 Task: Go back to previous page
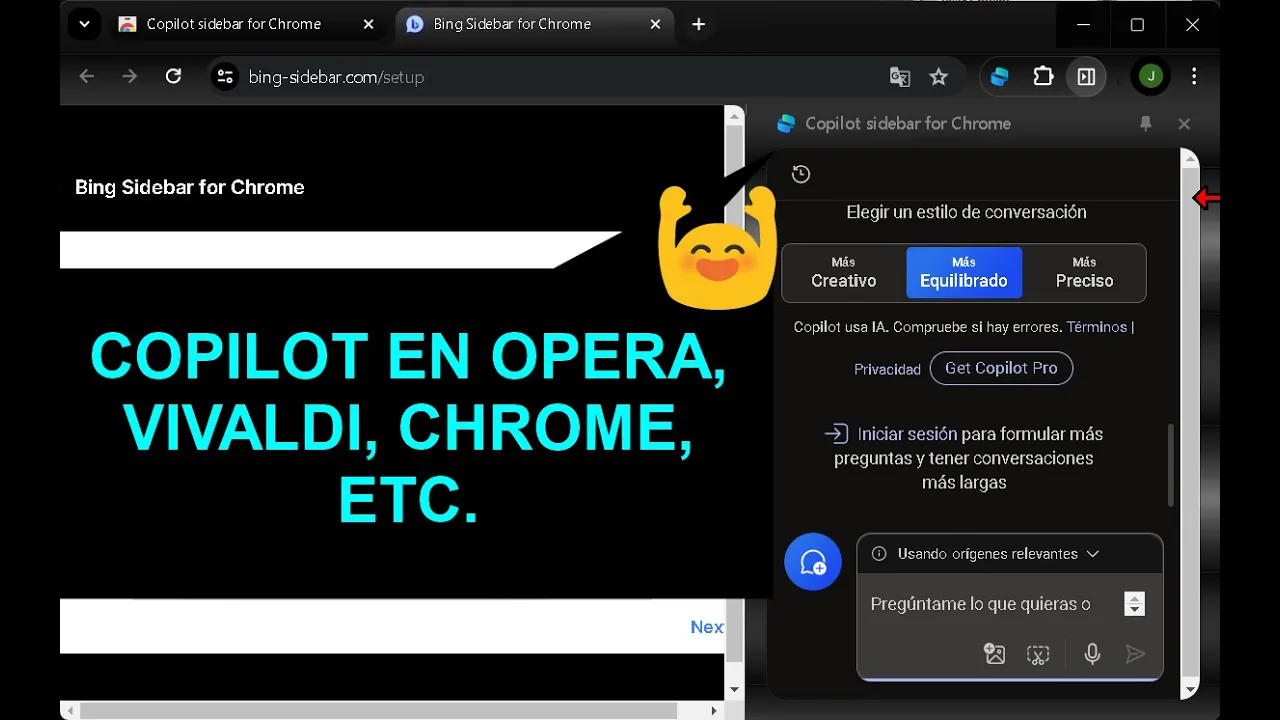[87, 77]
